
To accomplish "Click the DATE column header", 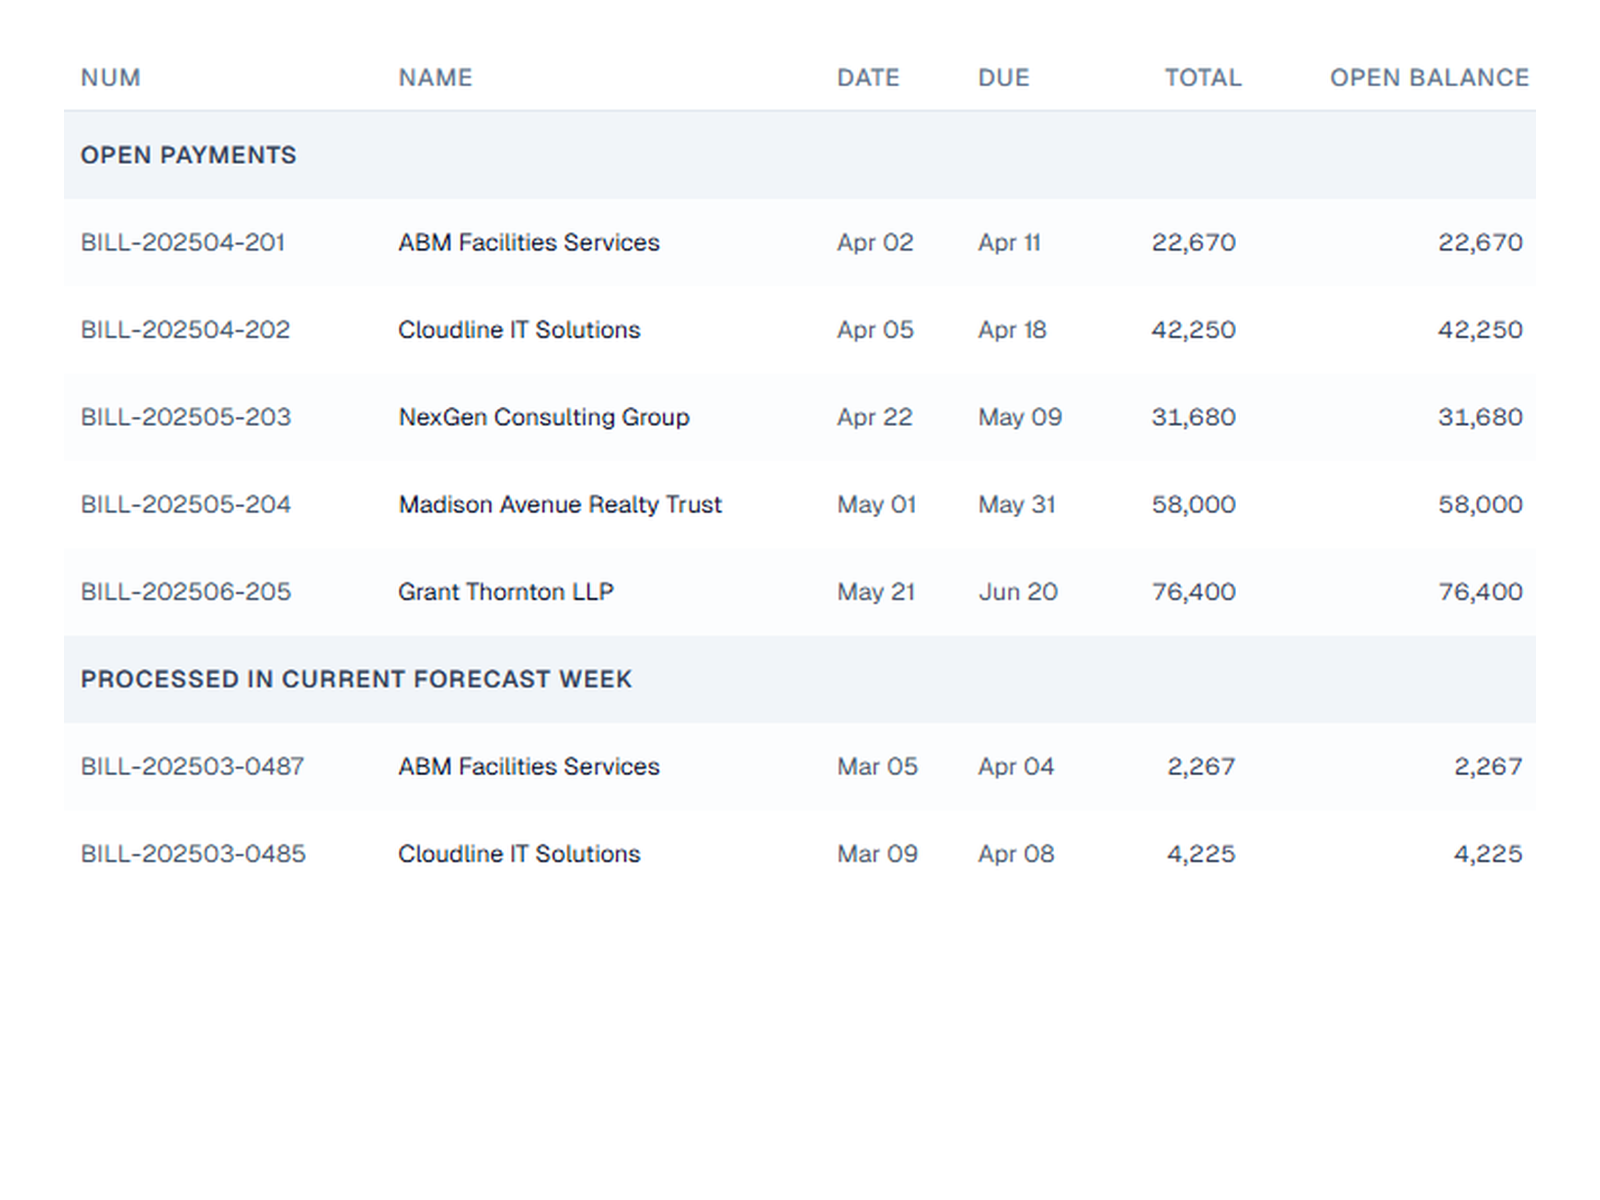I will coord(868,78).
